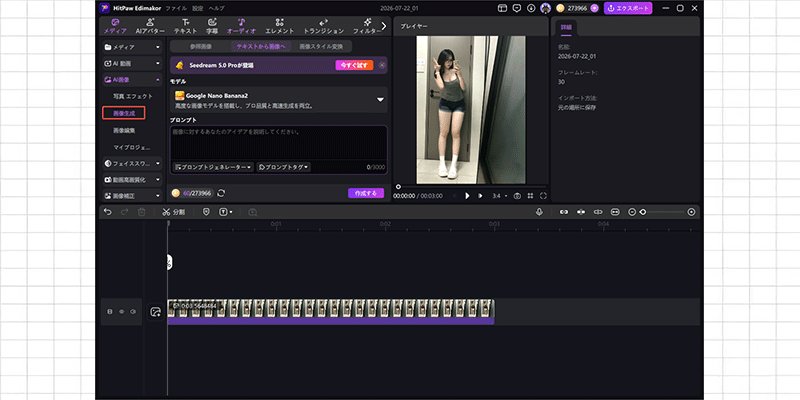The image size is (800, 400).
Task: Add credits with purple plus icon
Action: pyautogui.click(x=594, y=8)
